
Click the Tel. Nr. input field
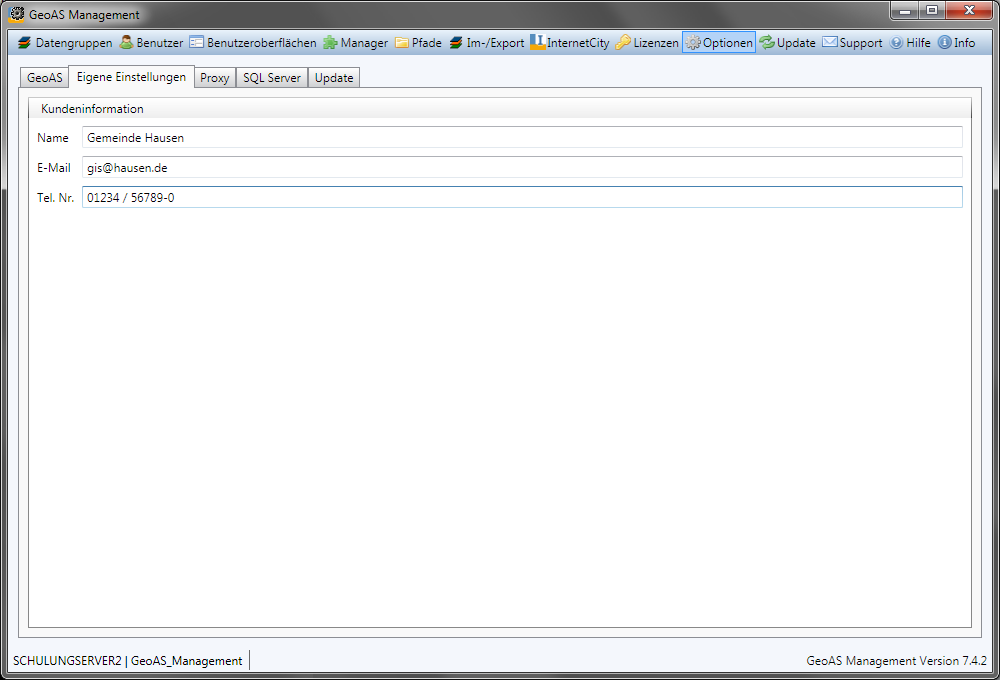tap(522, 197)
